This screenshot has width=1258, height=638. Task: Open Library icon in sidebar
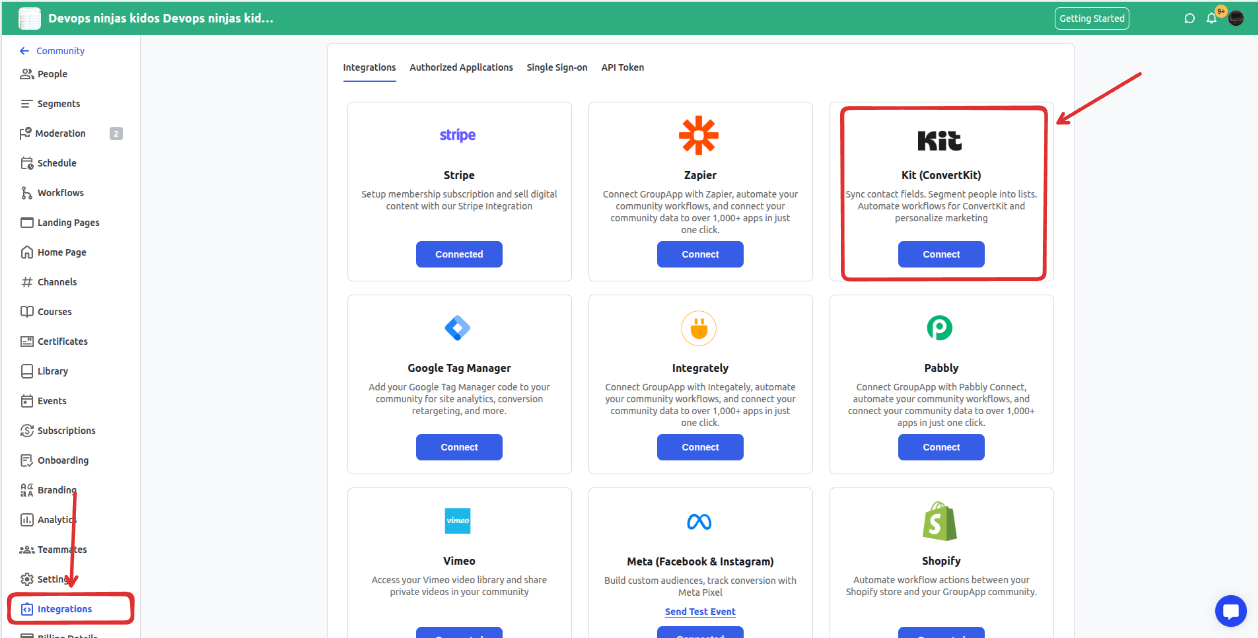(x=27, y=371)
